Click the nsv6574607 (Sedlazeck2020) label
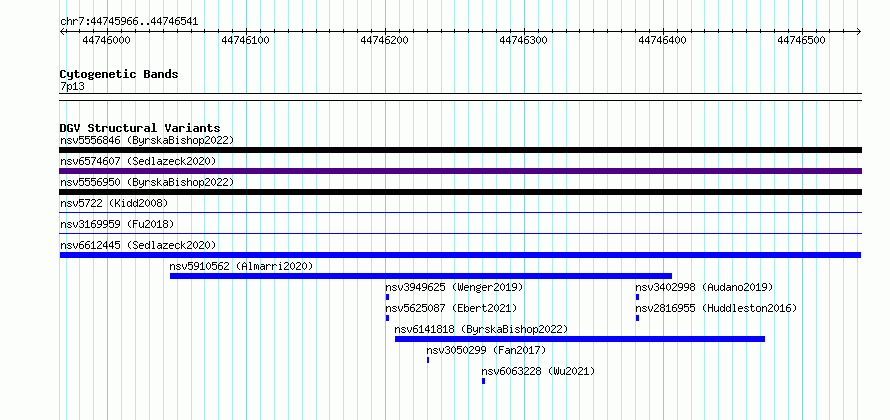This screenshot has height=420, width=890. click(138, 161)
